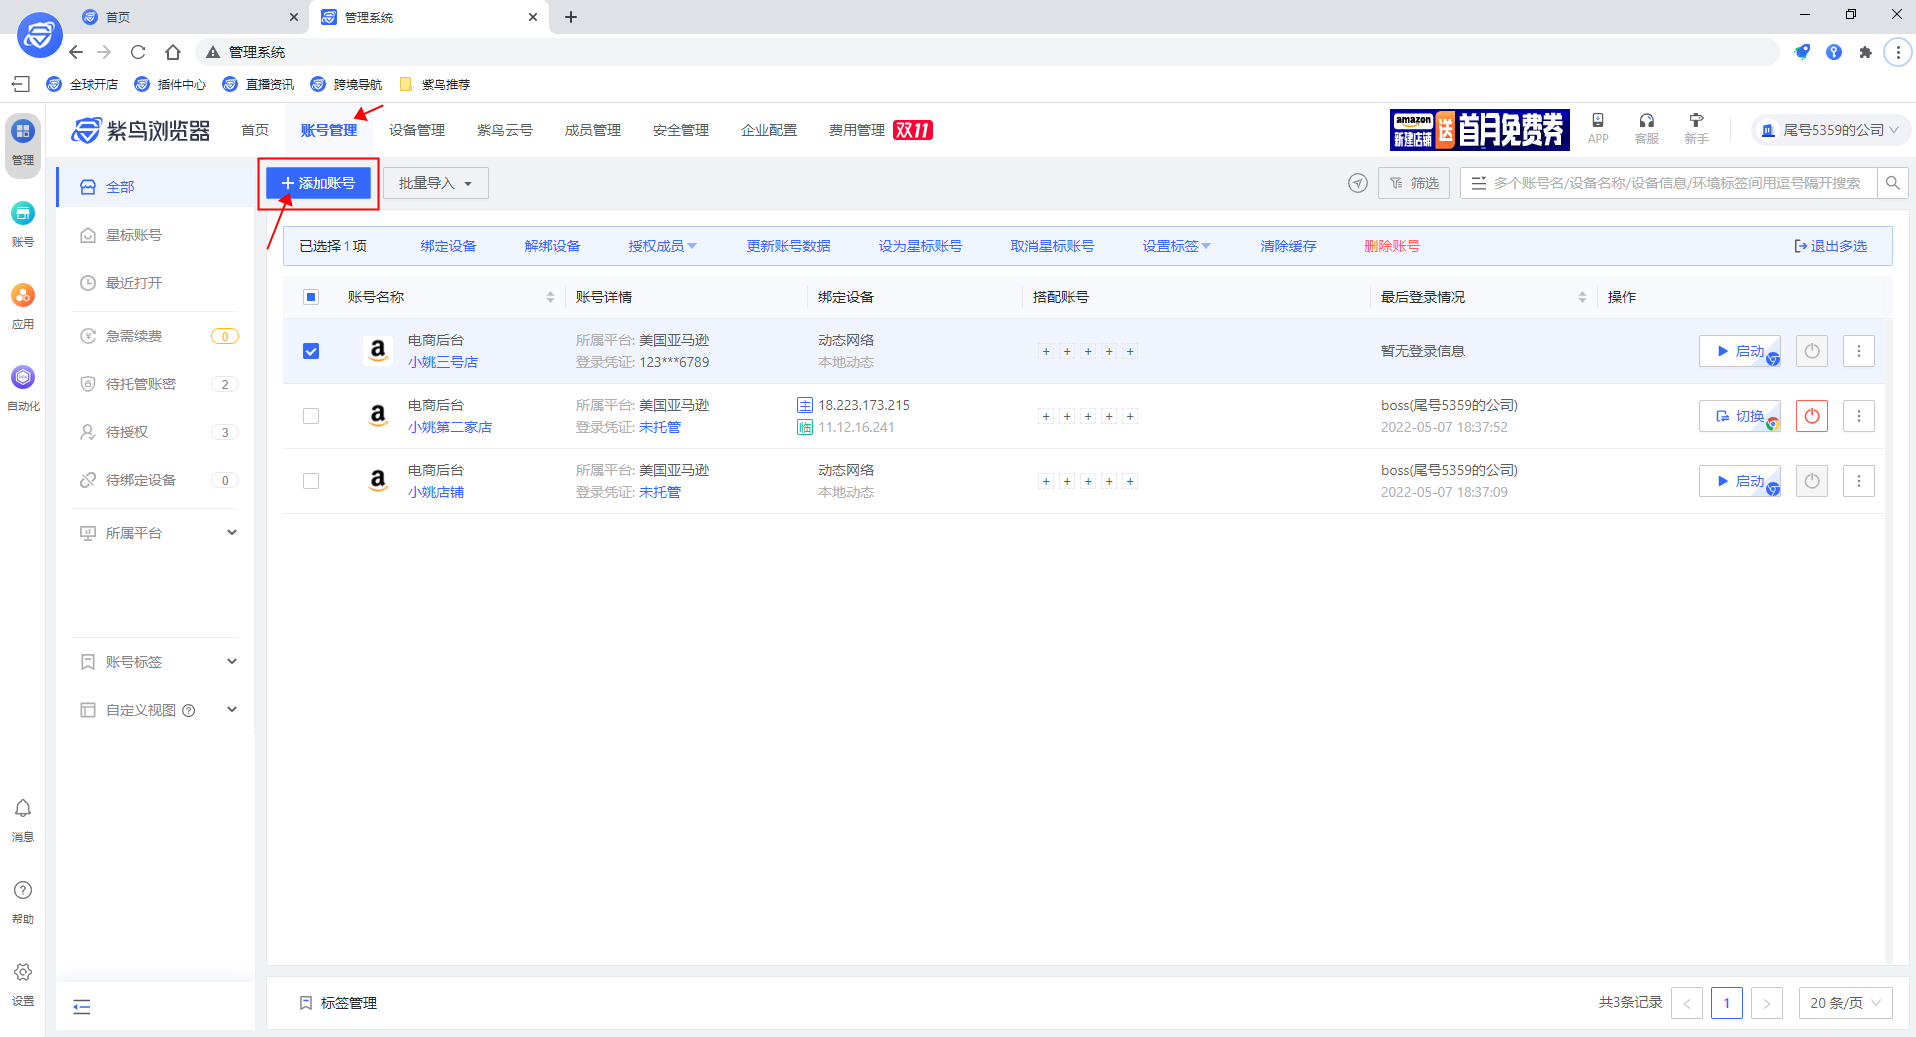Check the checkbox for 小姚店铺 row

311,481
